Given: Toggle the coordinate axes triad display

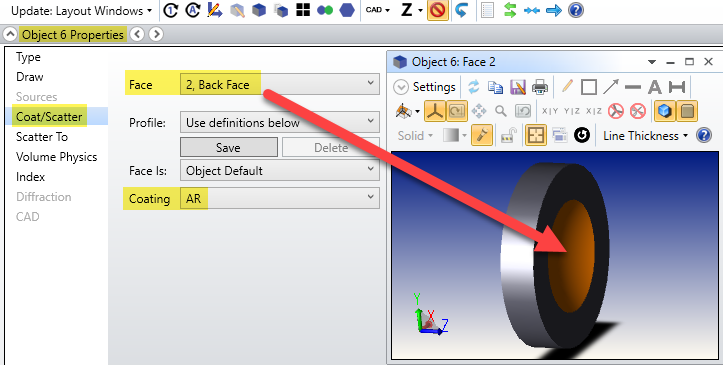Looking at the screenshot, I should (x=435, y=111).
